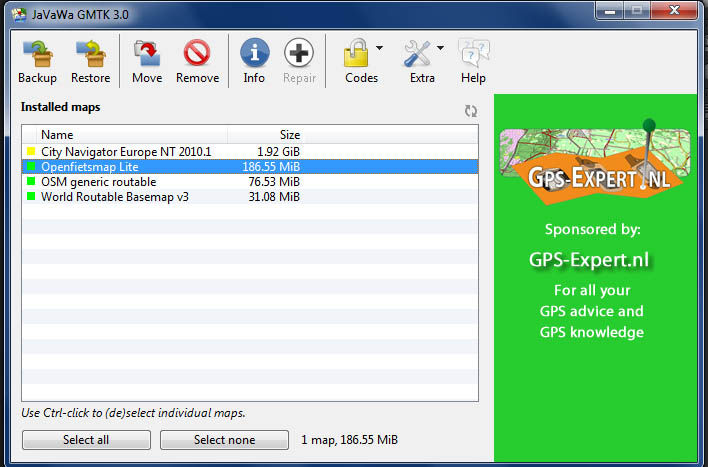Click the Extra tools icon
708x467 pixels.
coord(418,55)
